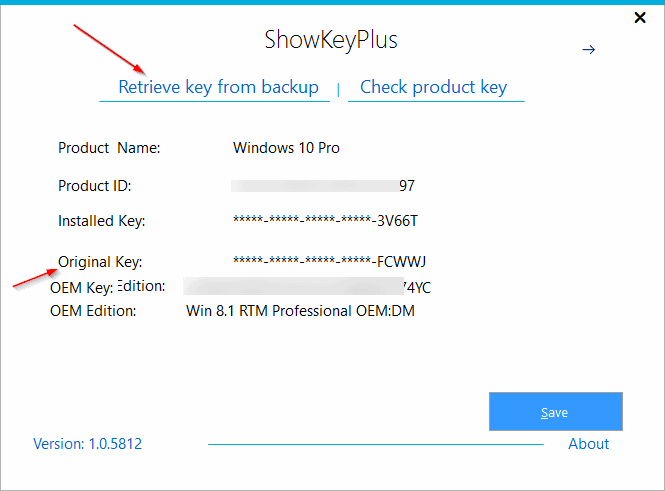Screen dimensions: 665x491
Task: Click the OEM Edition label
Action: click(93, 311)
